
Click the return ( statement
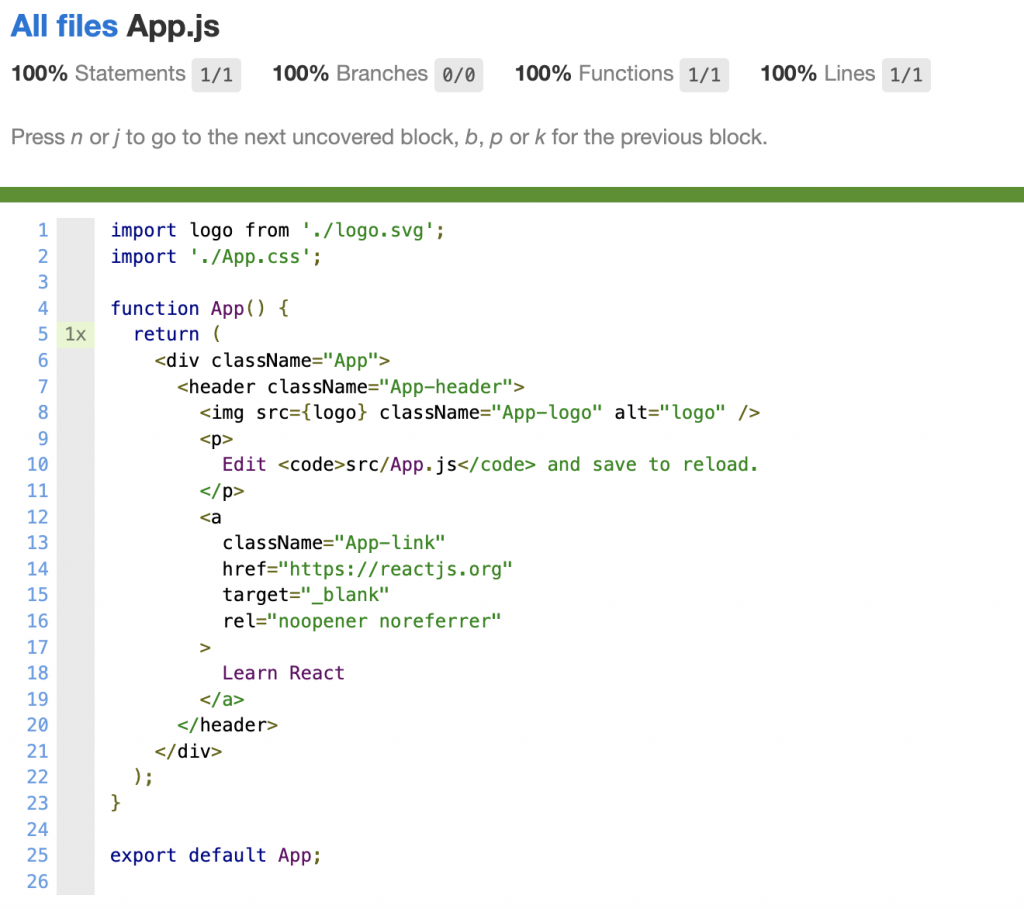[x=177, y=334]
